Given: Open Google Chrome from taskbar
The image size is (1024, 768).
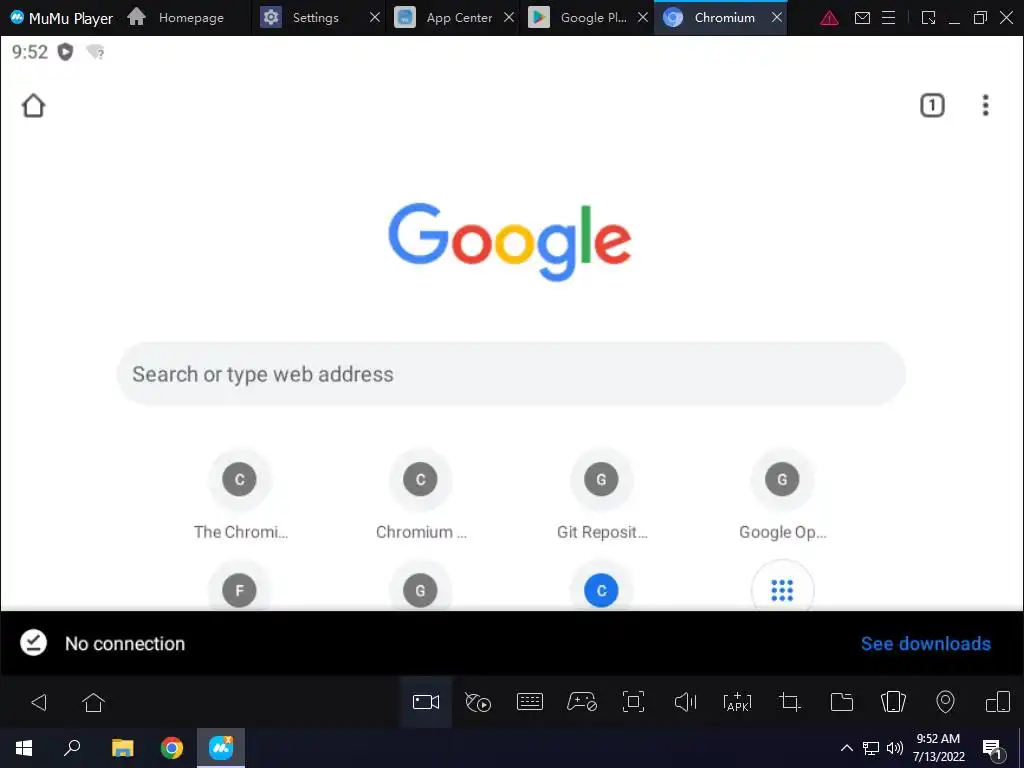Looking at the screenshot, I should click(172, 748).
